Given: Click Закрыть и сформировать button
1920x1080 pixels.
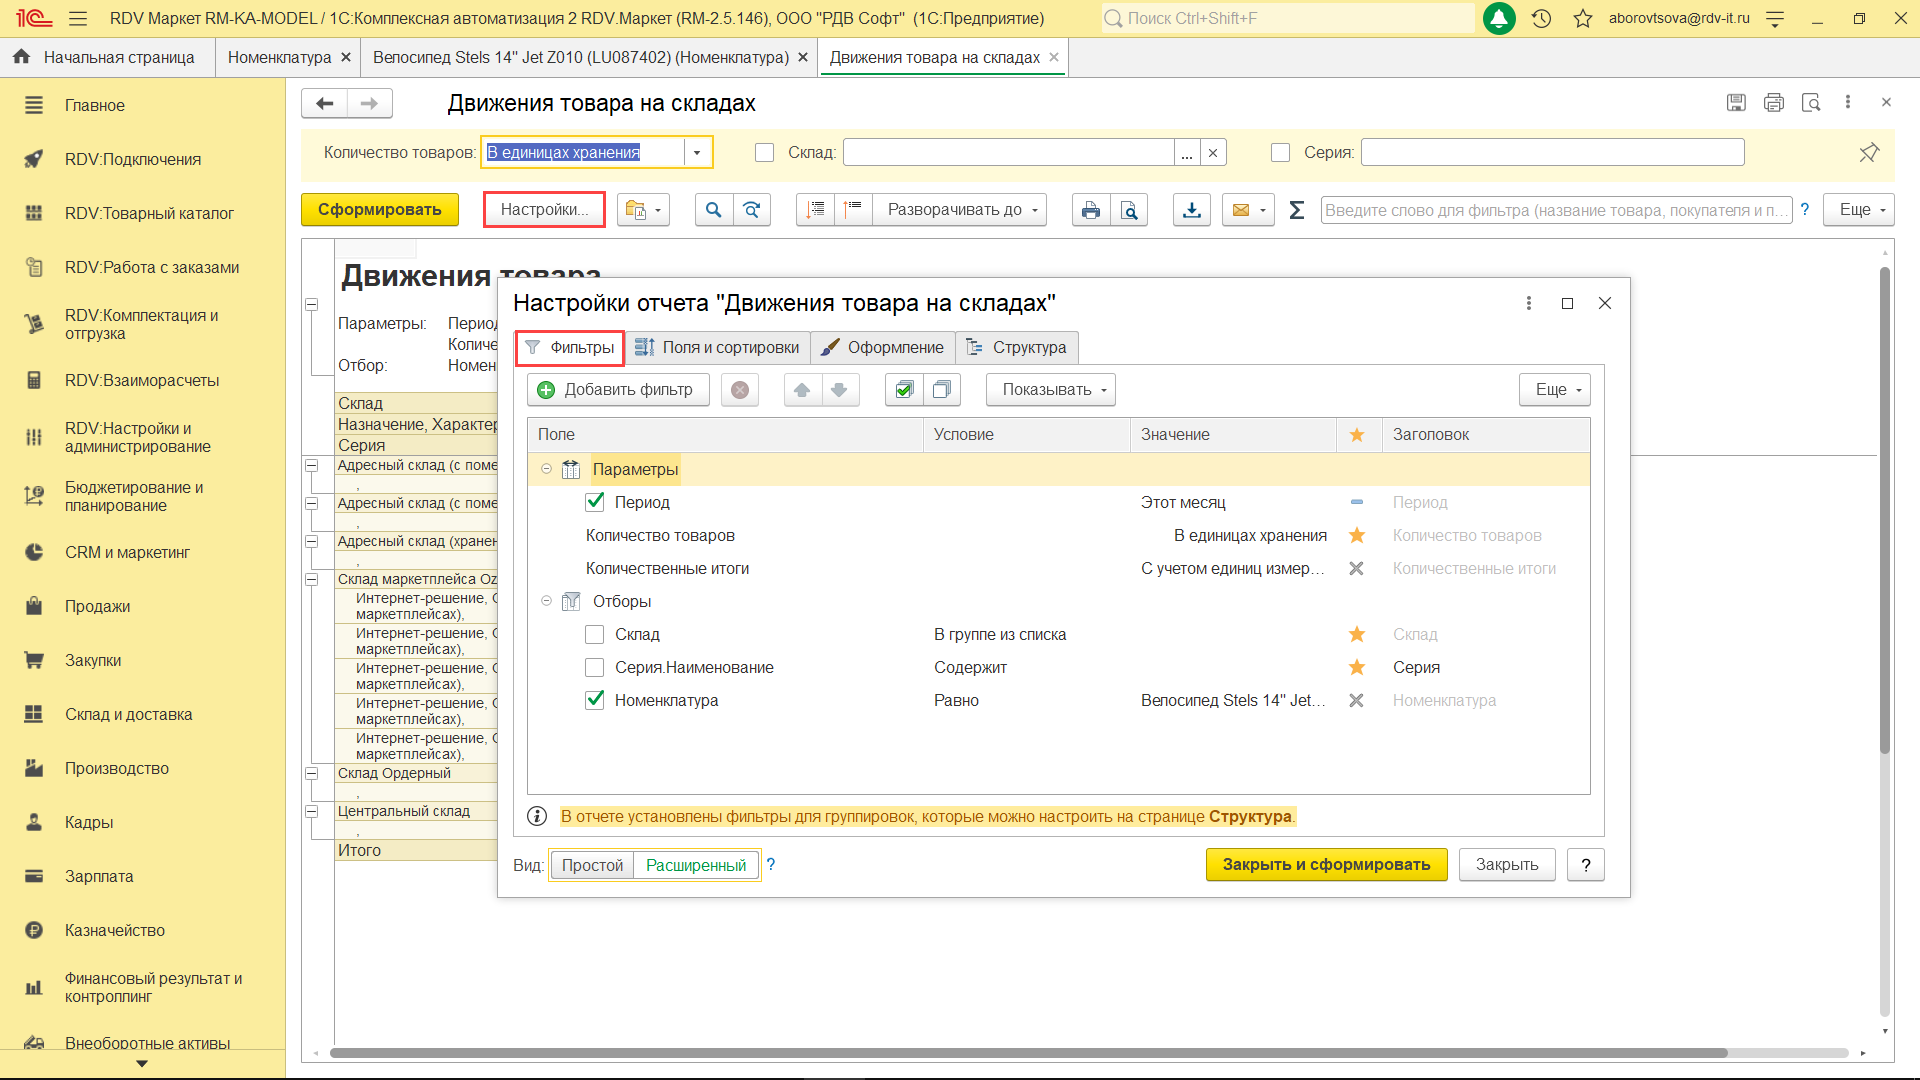Looking at the screenshot, I should click(1326, 865).
